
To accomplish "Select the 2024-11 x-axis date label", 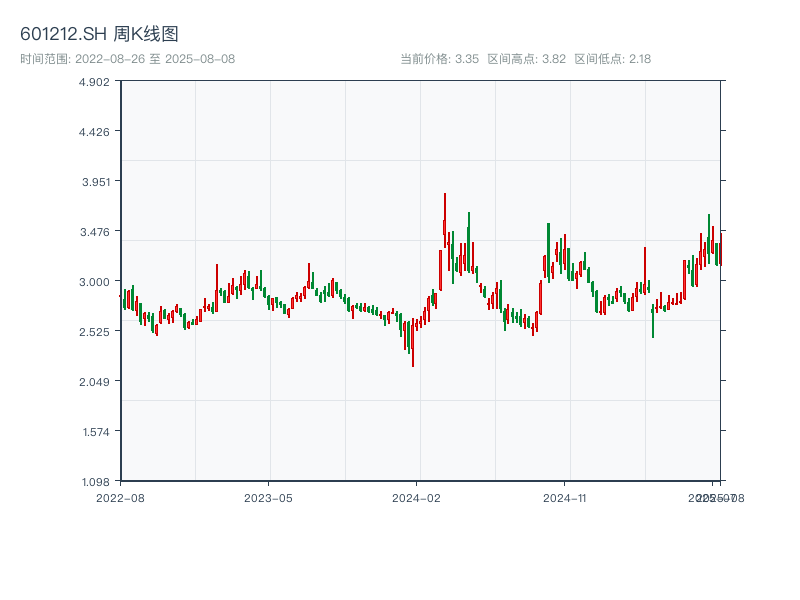I will [564, 497].
